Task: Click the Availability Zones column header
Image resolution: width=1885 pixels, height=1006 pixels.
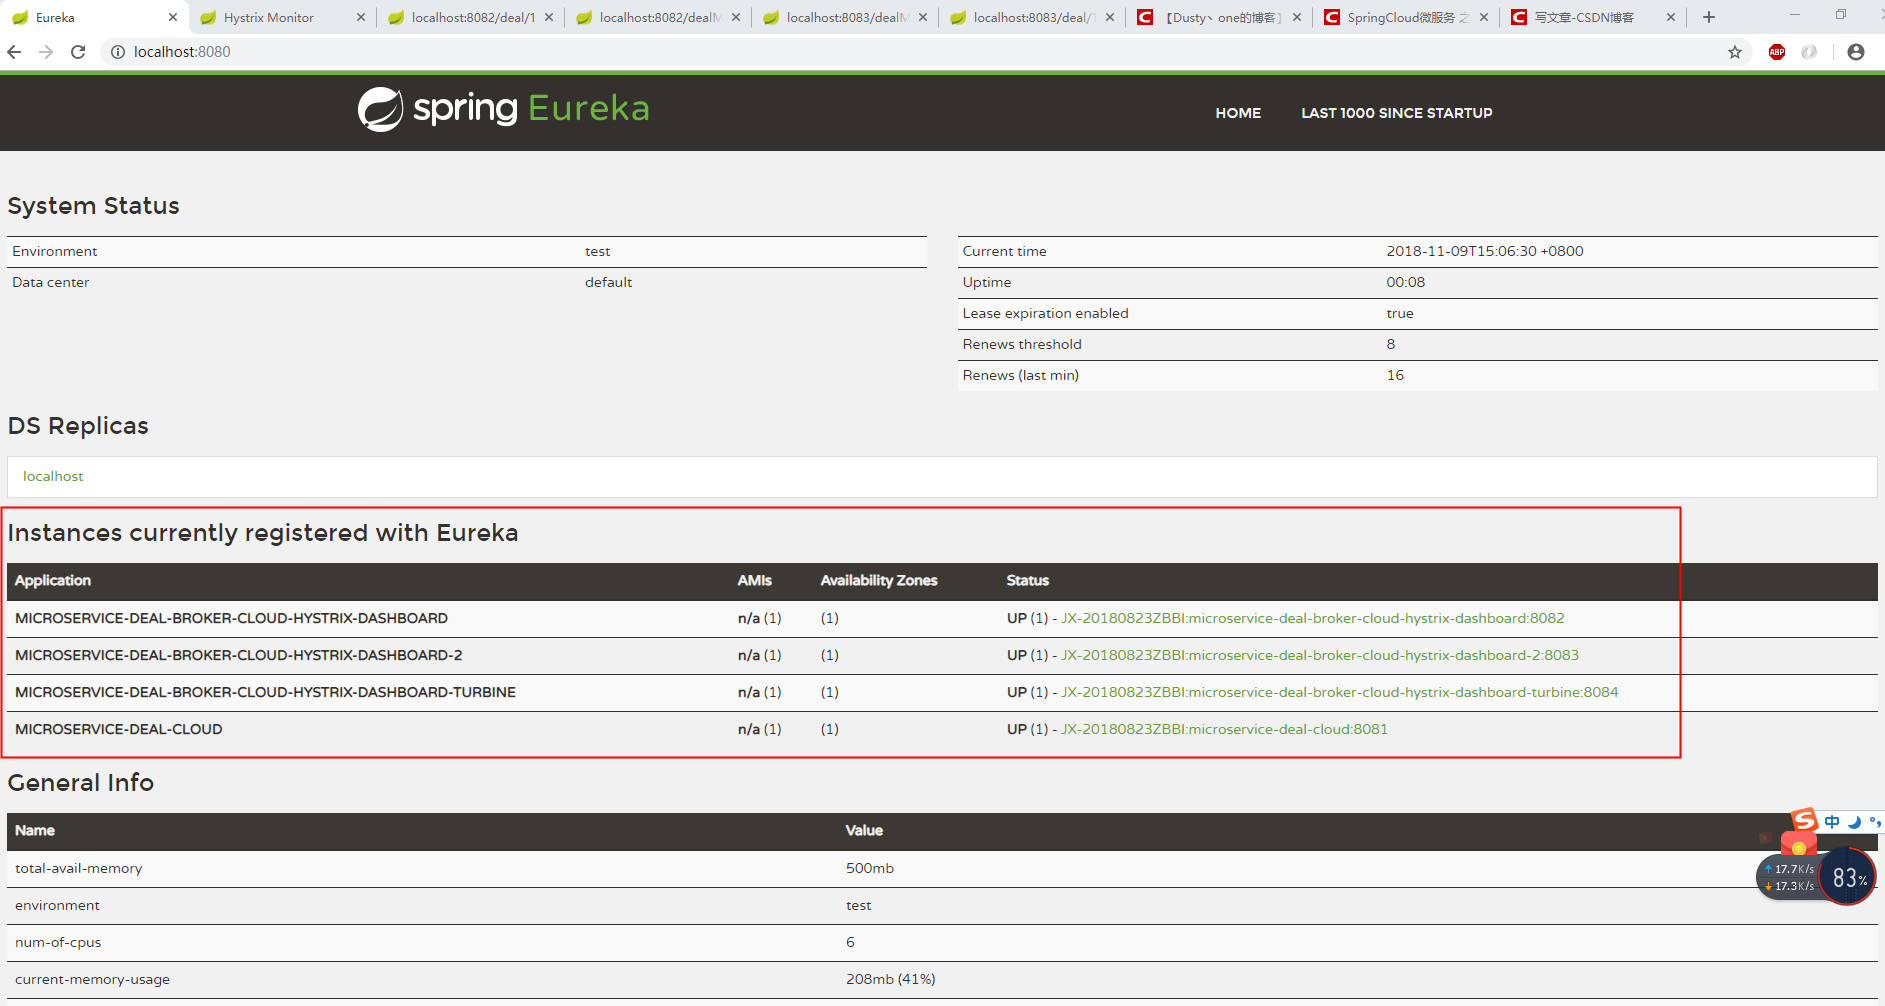Action: pyautogui.click(x=879, y=580)
